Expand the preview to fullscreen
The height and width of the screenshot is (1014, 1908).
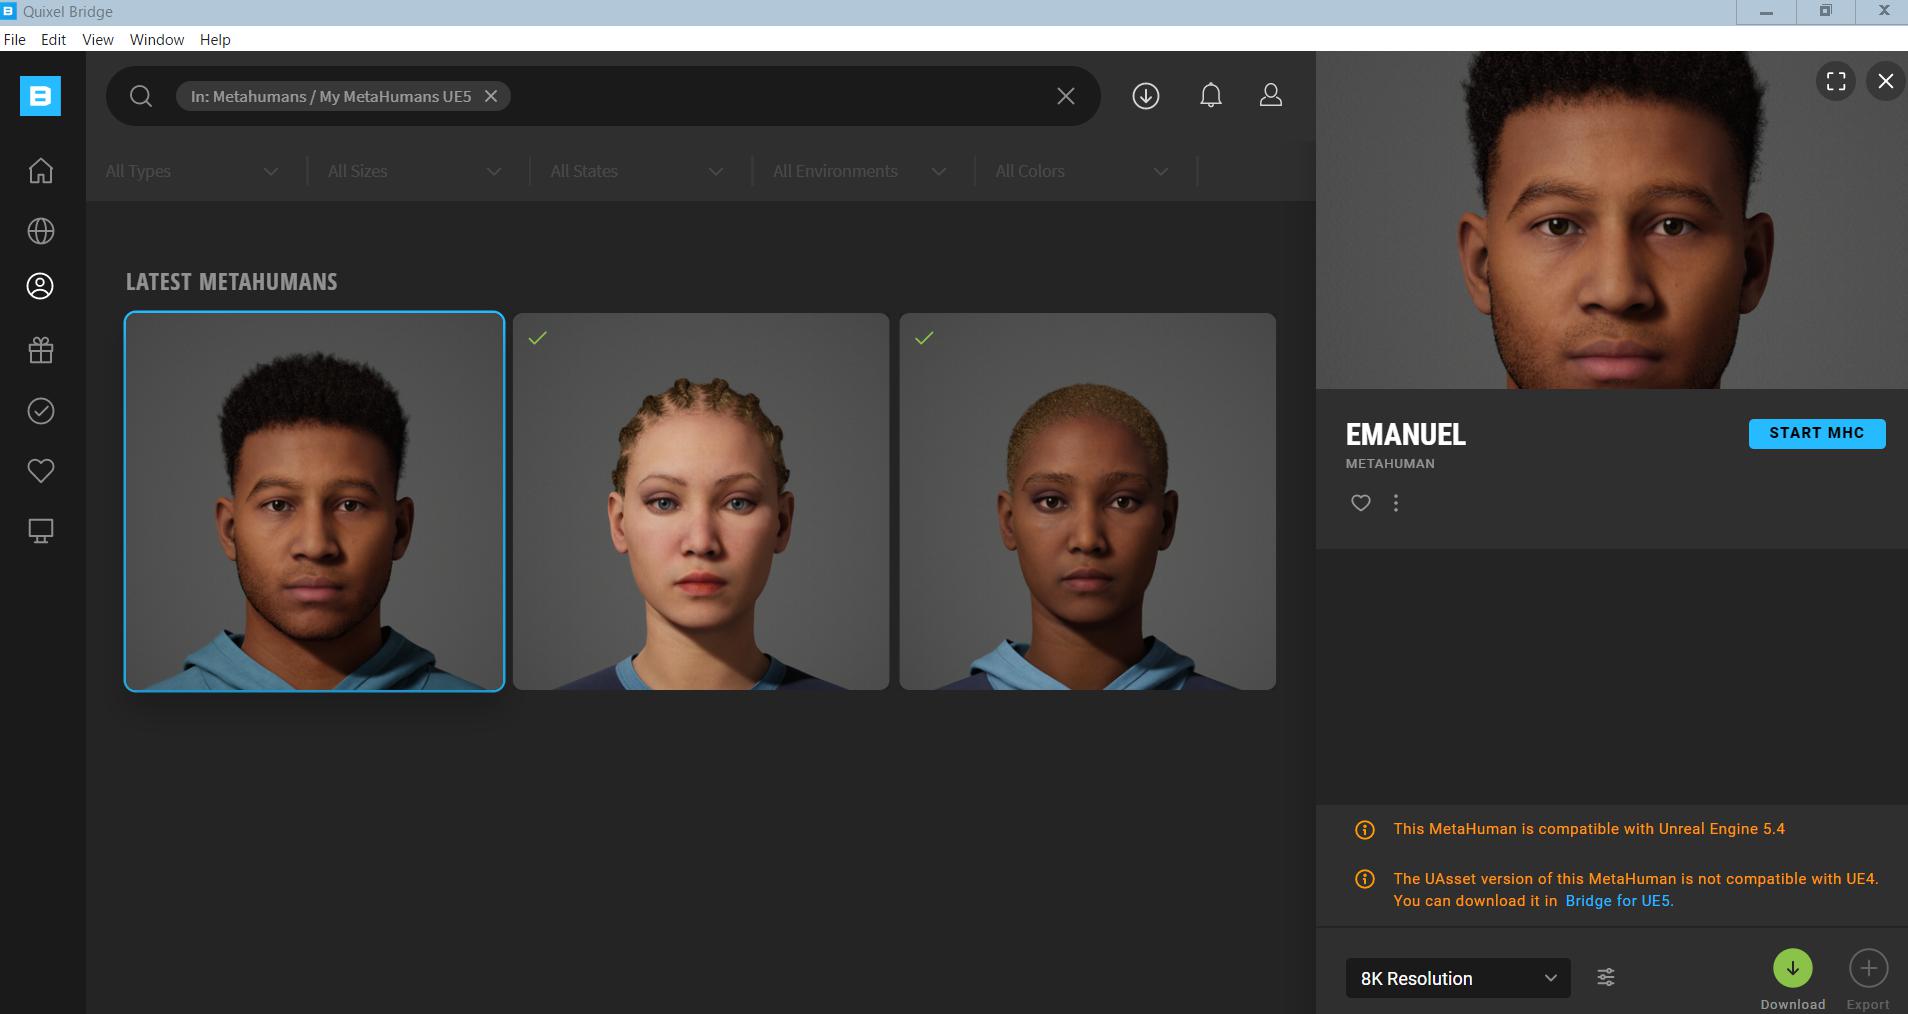1836,81
